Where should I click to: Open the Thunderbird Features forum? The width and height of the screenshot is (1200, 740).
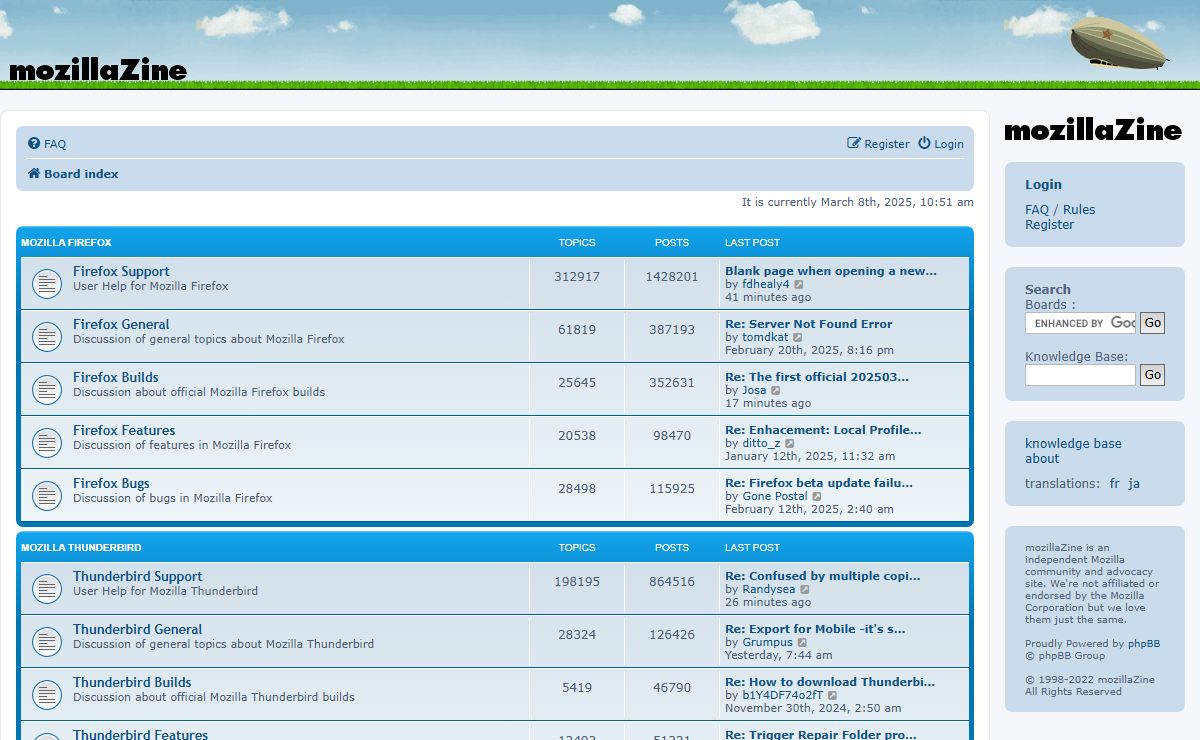pyautogui.click(x=141, y=734)
